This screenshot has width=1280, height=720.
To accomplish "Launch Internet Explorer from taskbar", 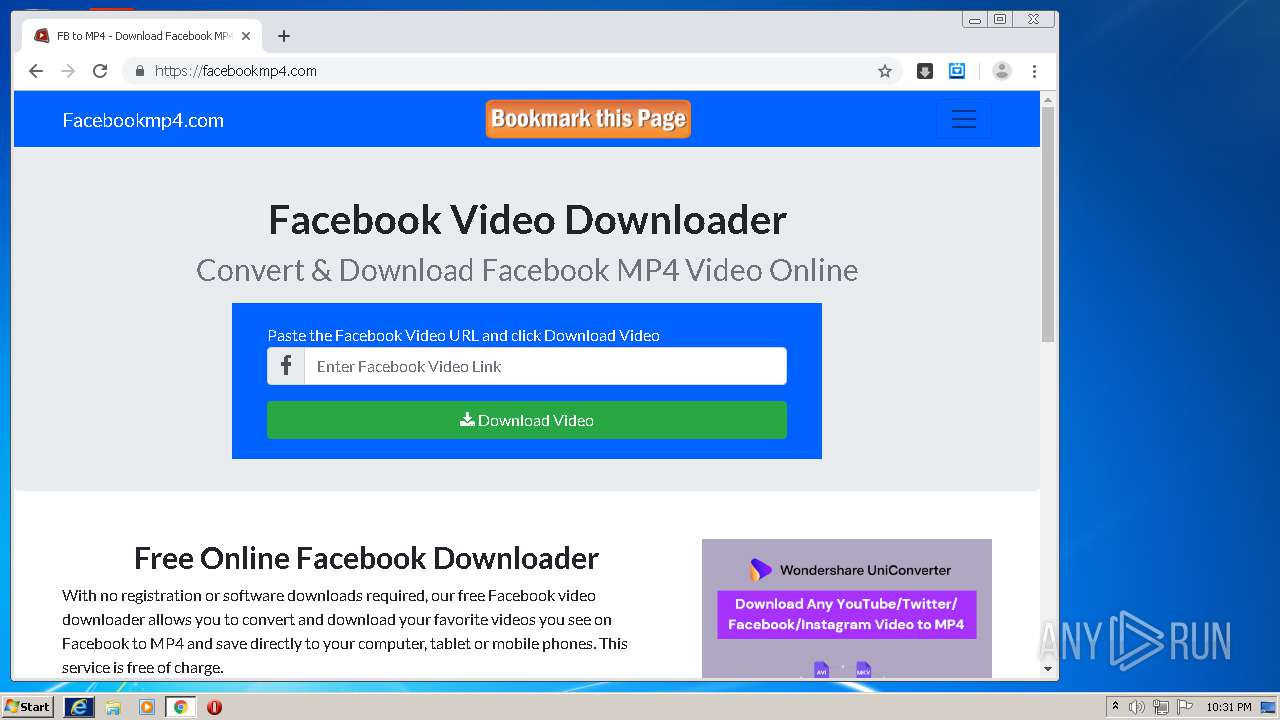I will click(x=79, y=707).
